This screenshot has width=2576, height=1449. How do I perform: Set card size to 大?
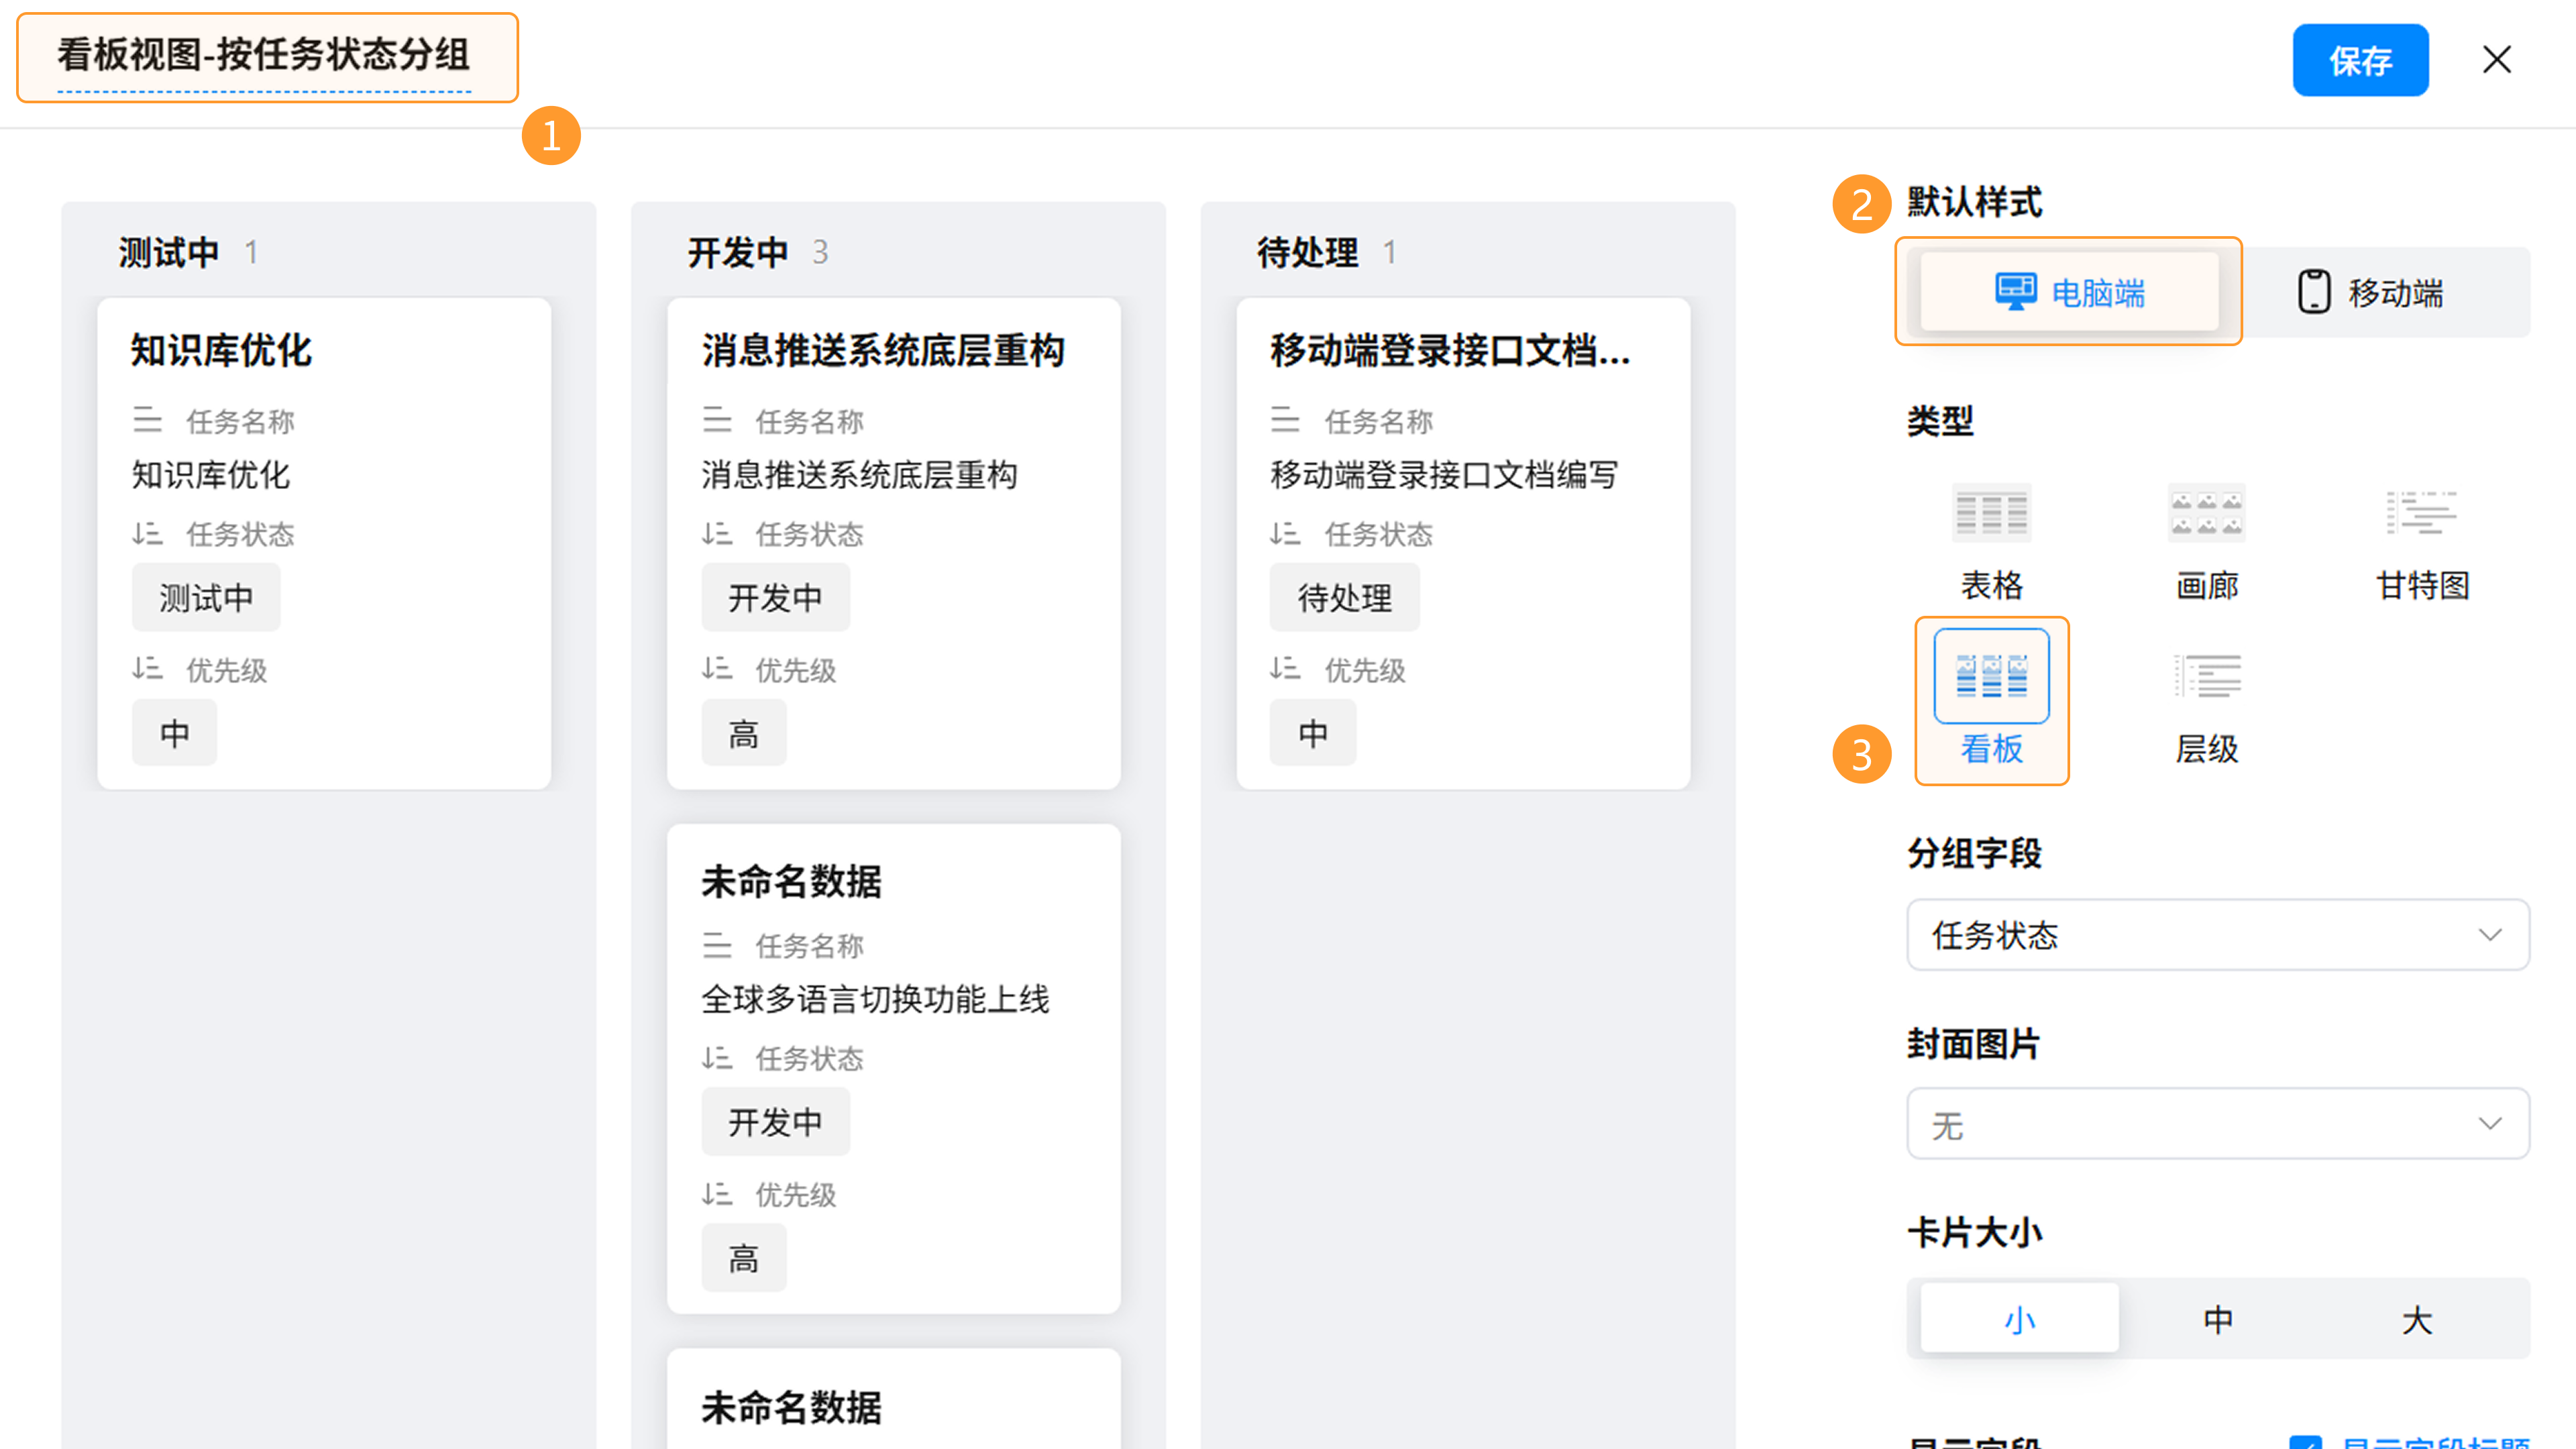coord(2416,1319)
